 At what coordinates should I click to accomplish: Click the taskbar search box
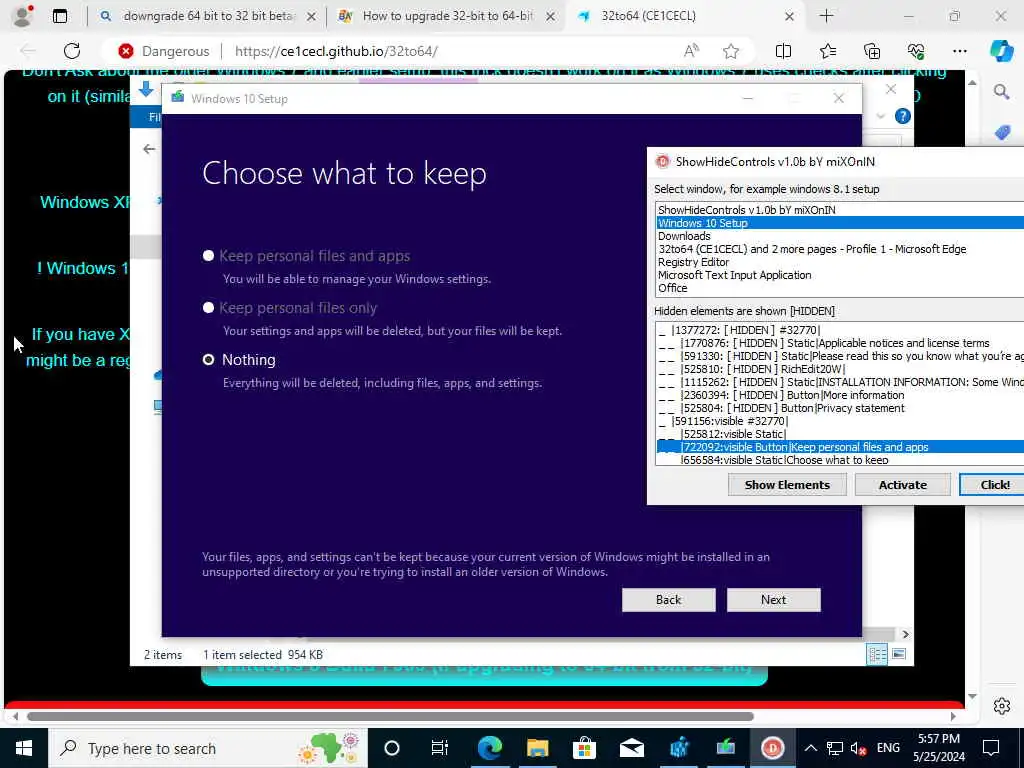click(x=208, y=748)
